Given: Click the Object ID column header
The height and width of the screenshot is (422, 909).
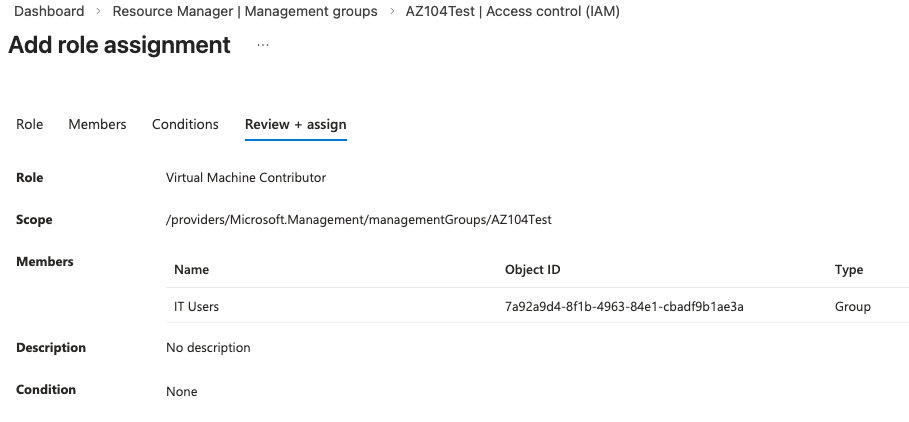Looking at the screenshot, I should point(539,270).
